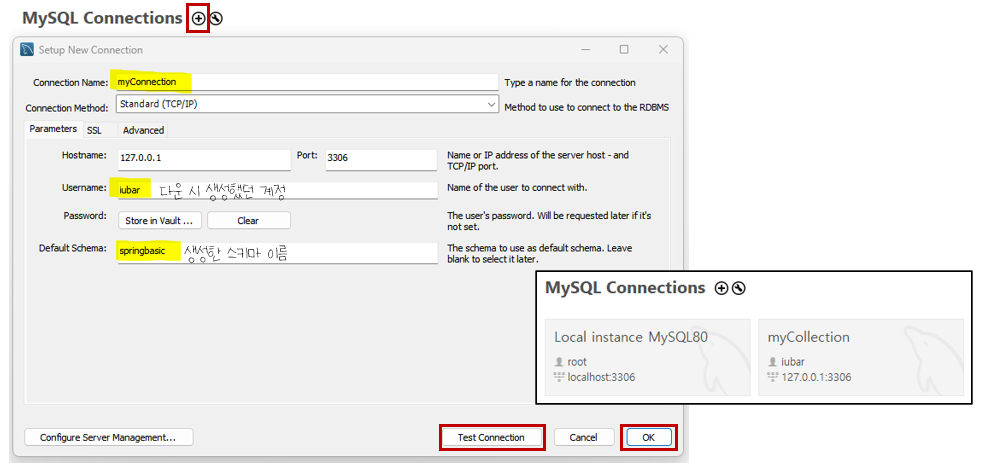Click 'Setup New Connection' title text

91,50
